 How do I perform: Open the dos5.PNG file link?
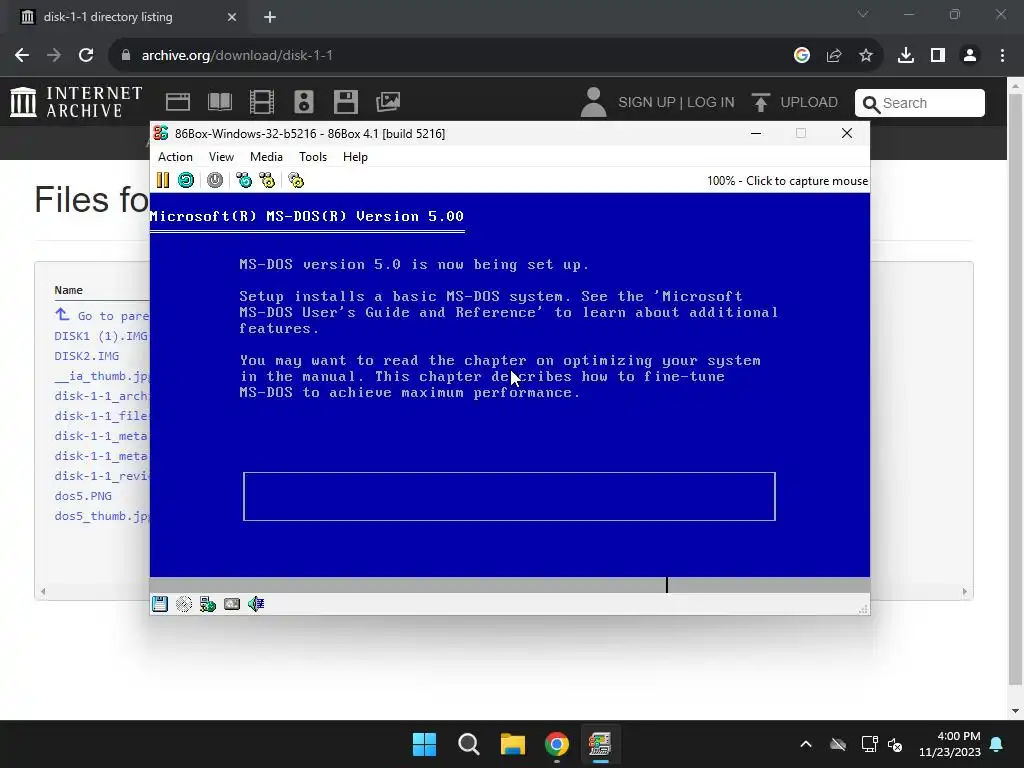(83, 496)
